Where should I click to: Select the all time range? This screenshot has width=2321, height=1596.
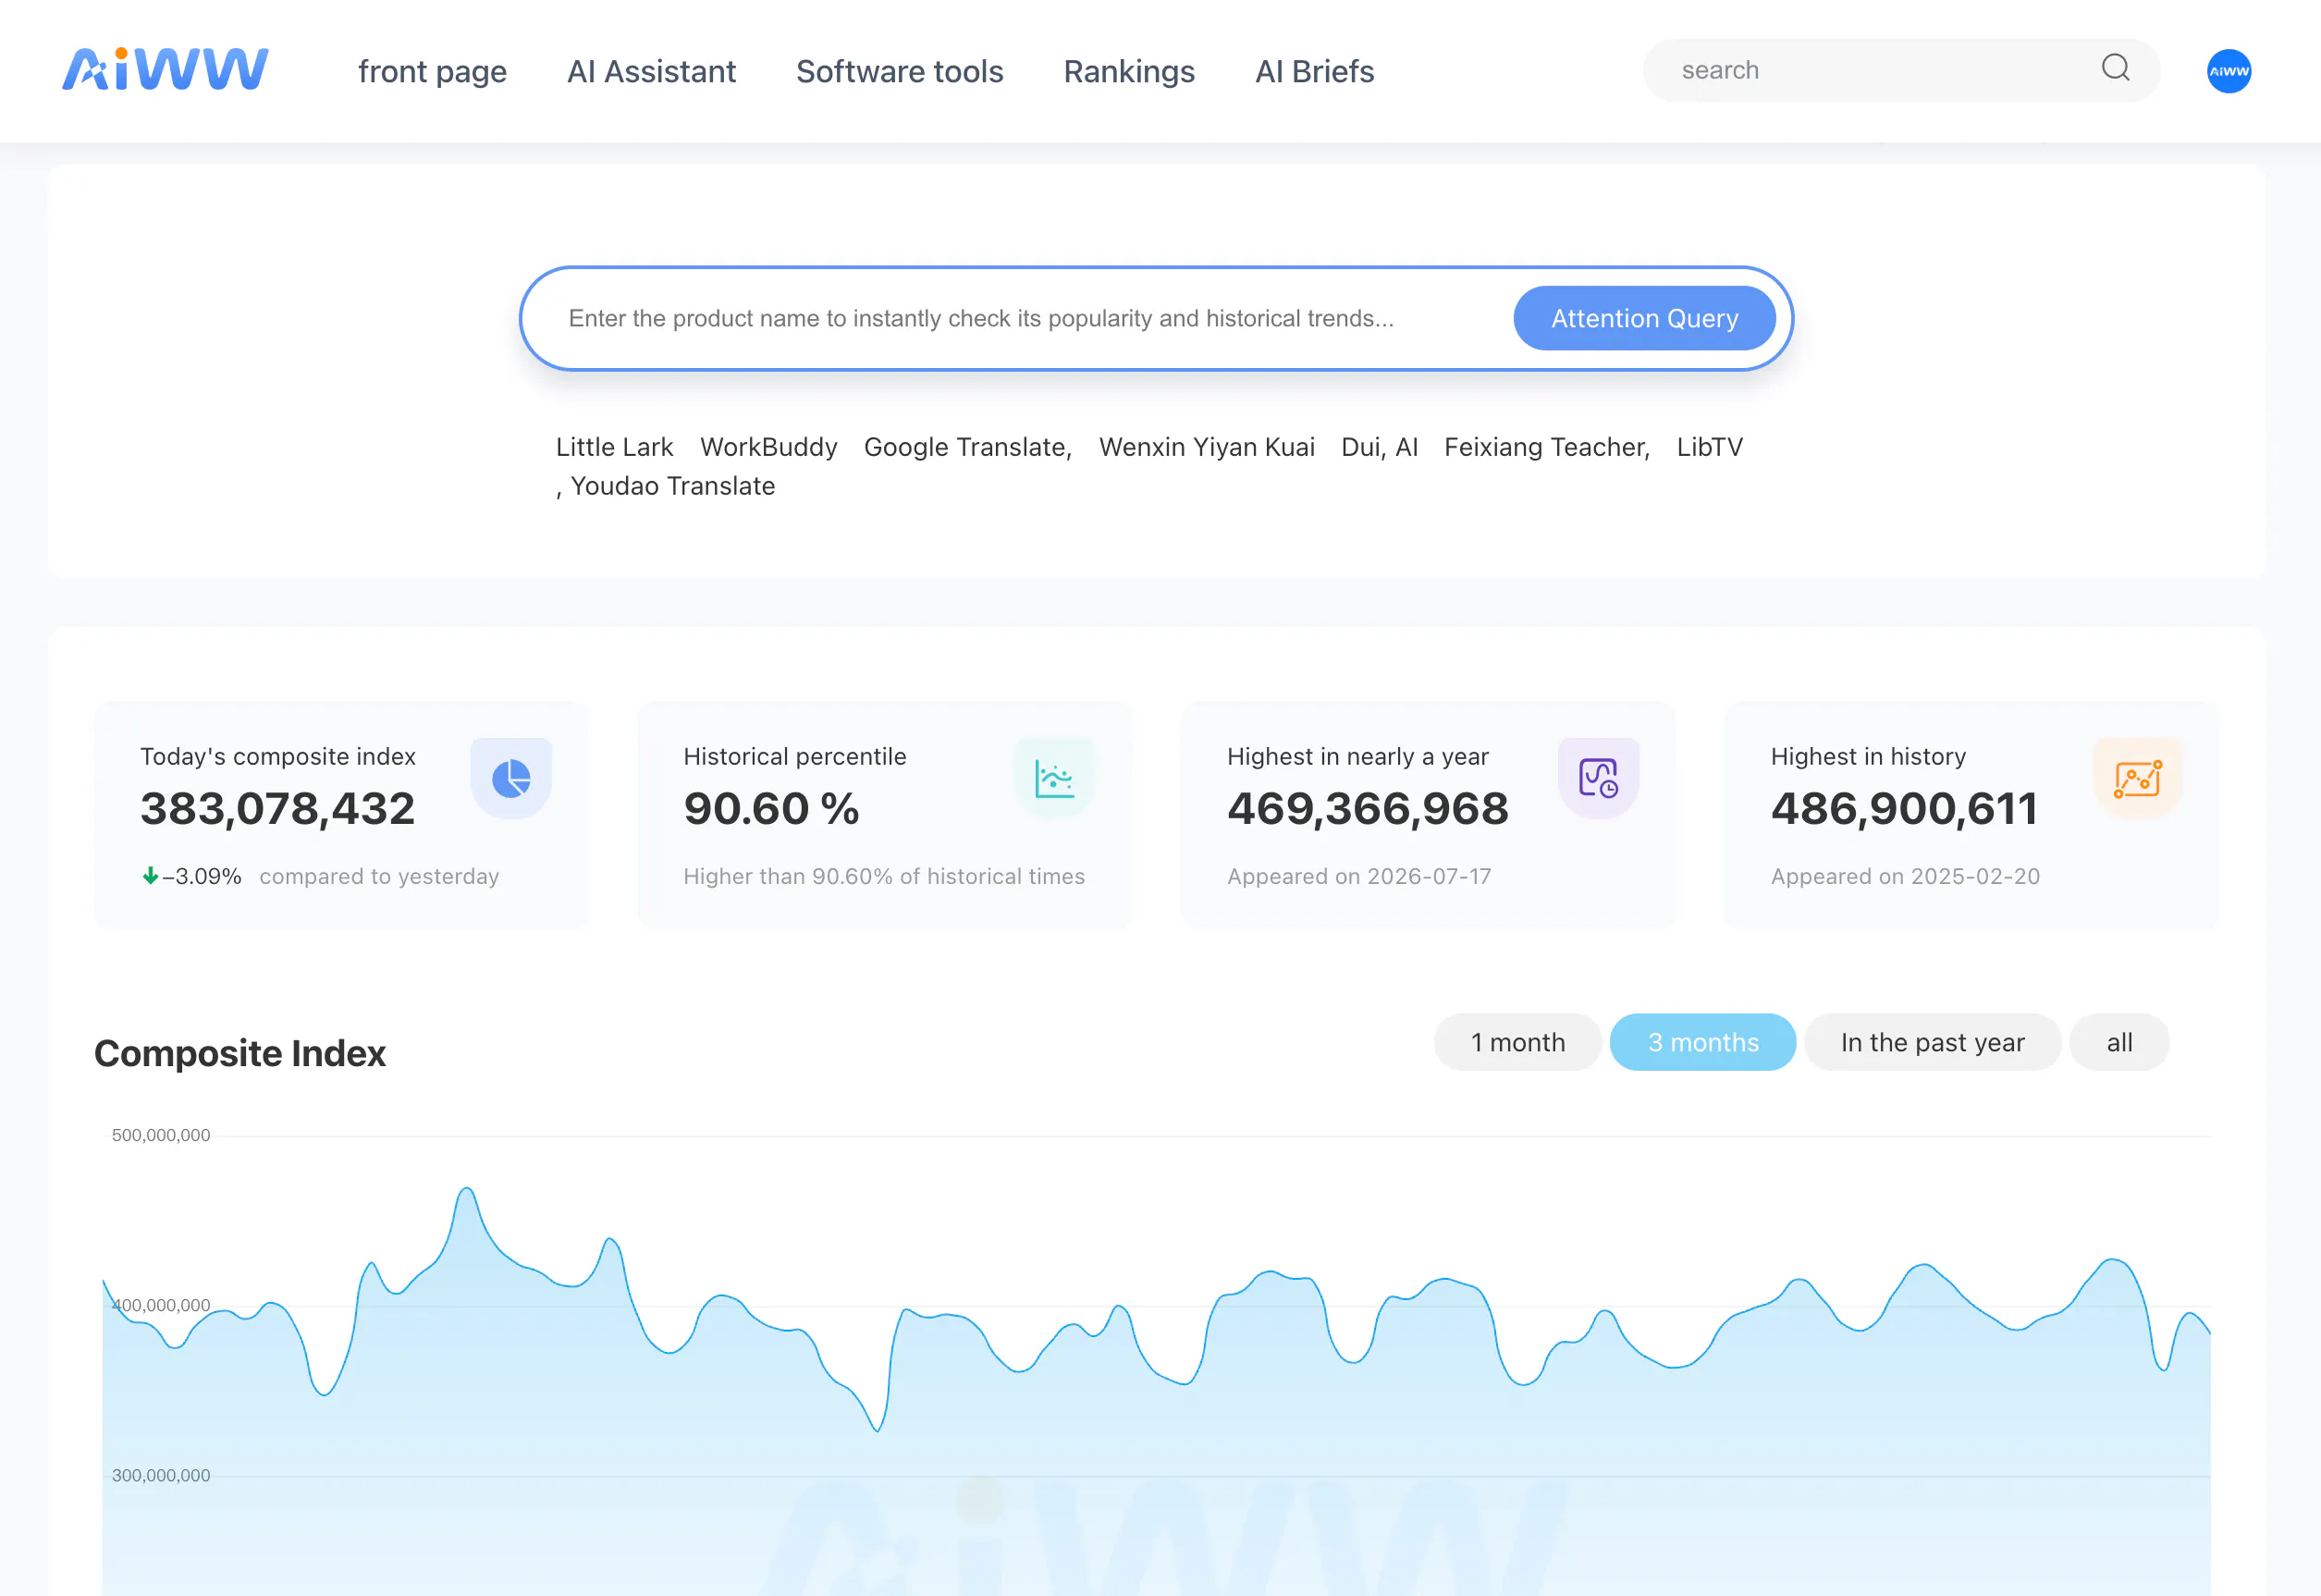pos(2119,1042)
